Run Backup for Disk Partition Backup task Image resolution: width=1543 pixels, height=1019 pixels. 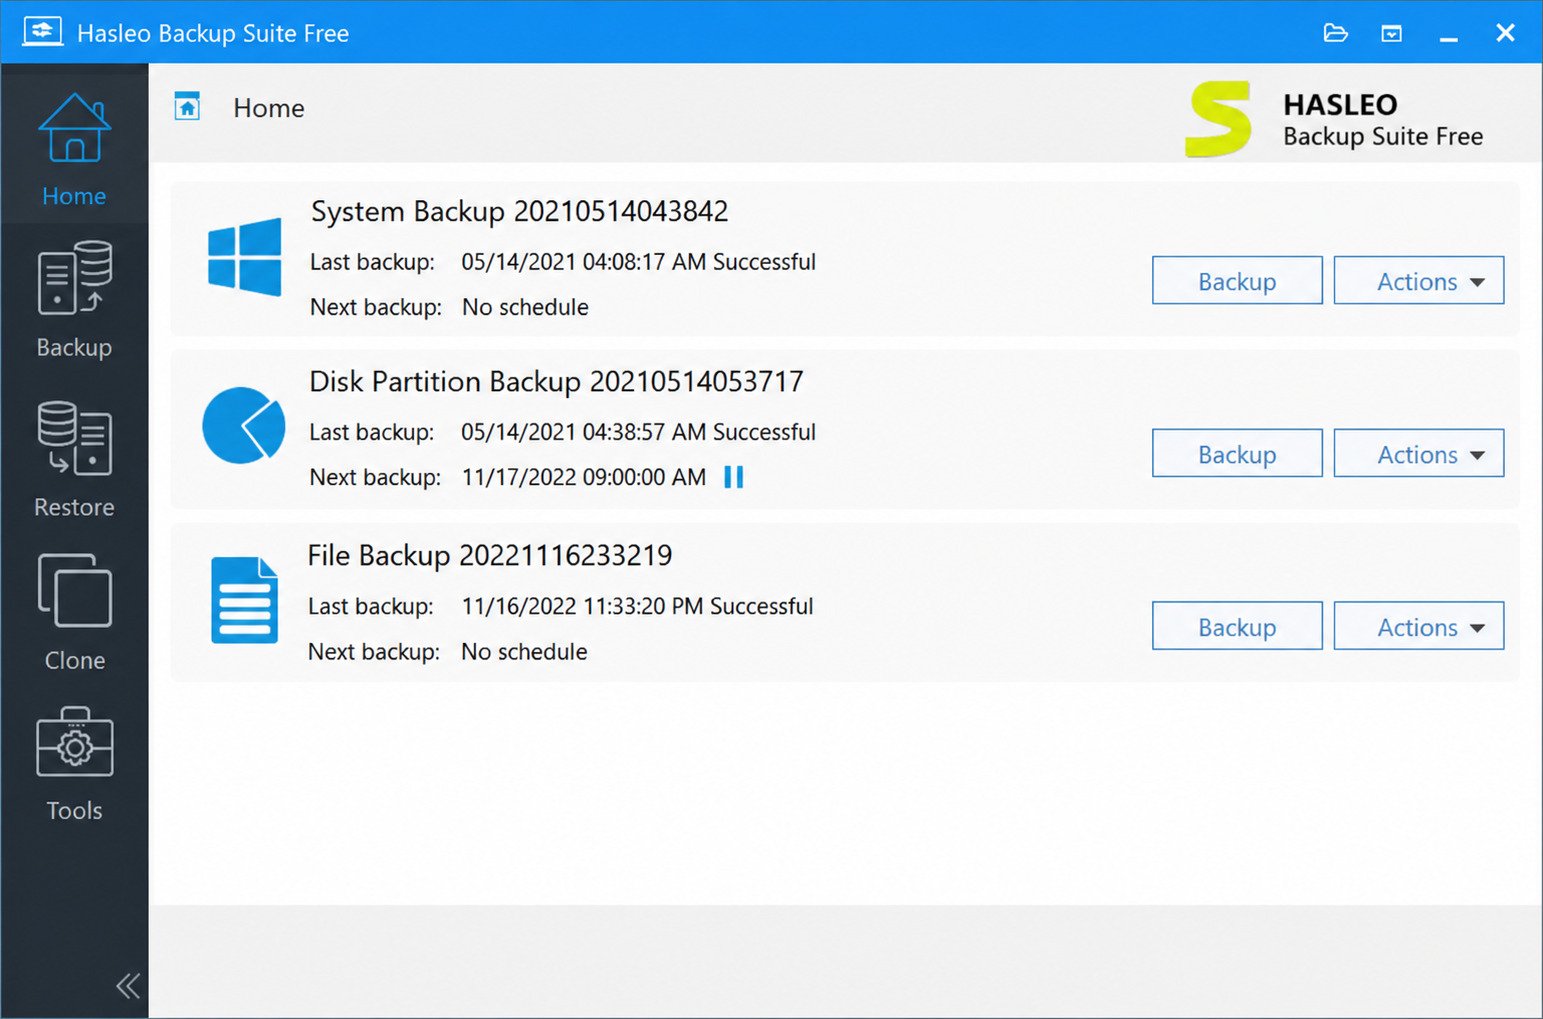pyautogui.click(x=1237, y=454)
